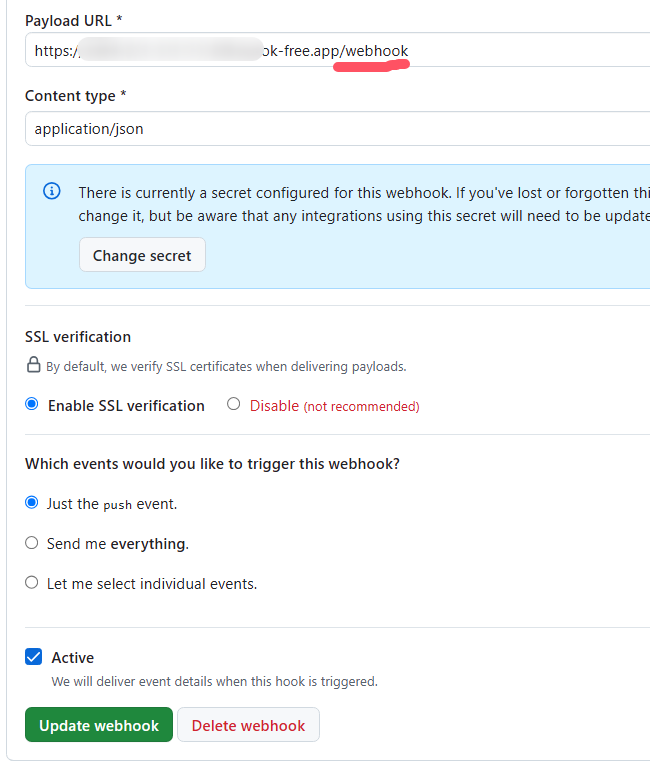
Task: Click the Content type label
Action: 75,95
